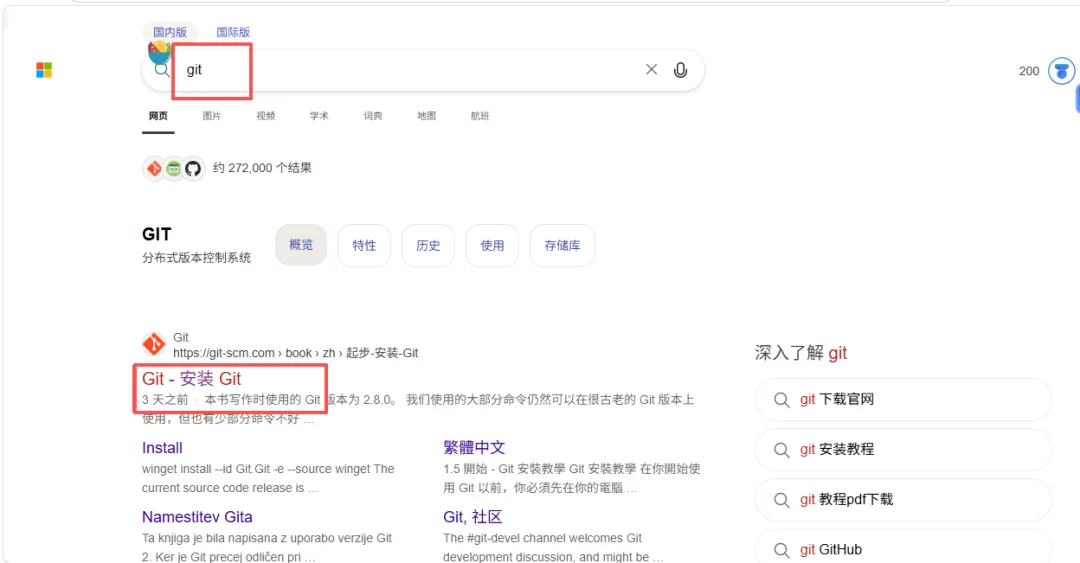Open the 视频 results tab
1080x563 pixels.
[266, 116]
